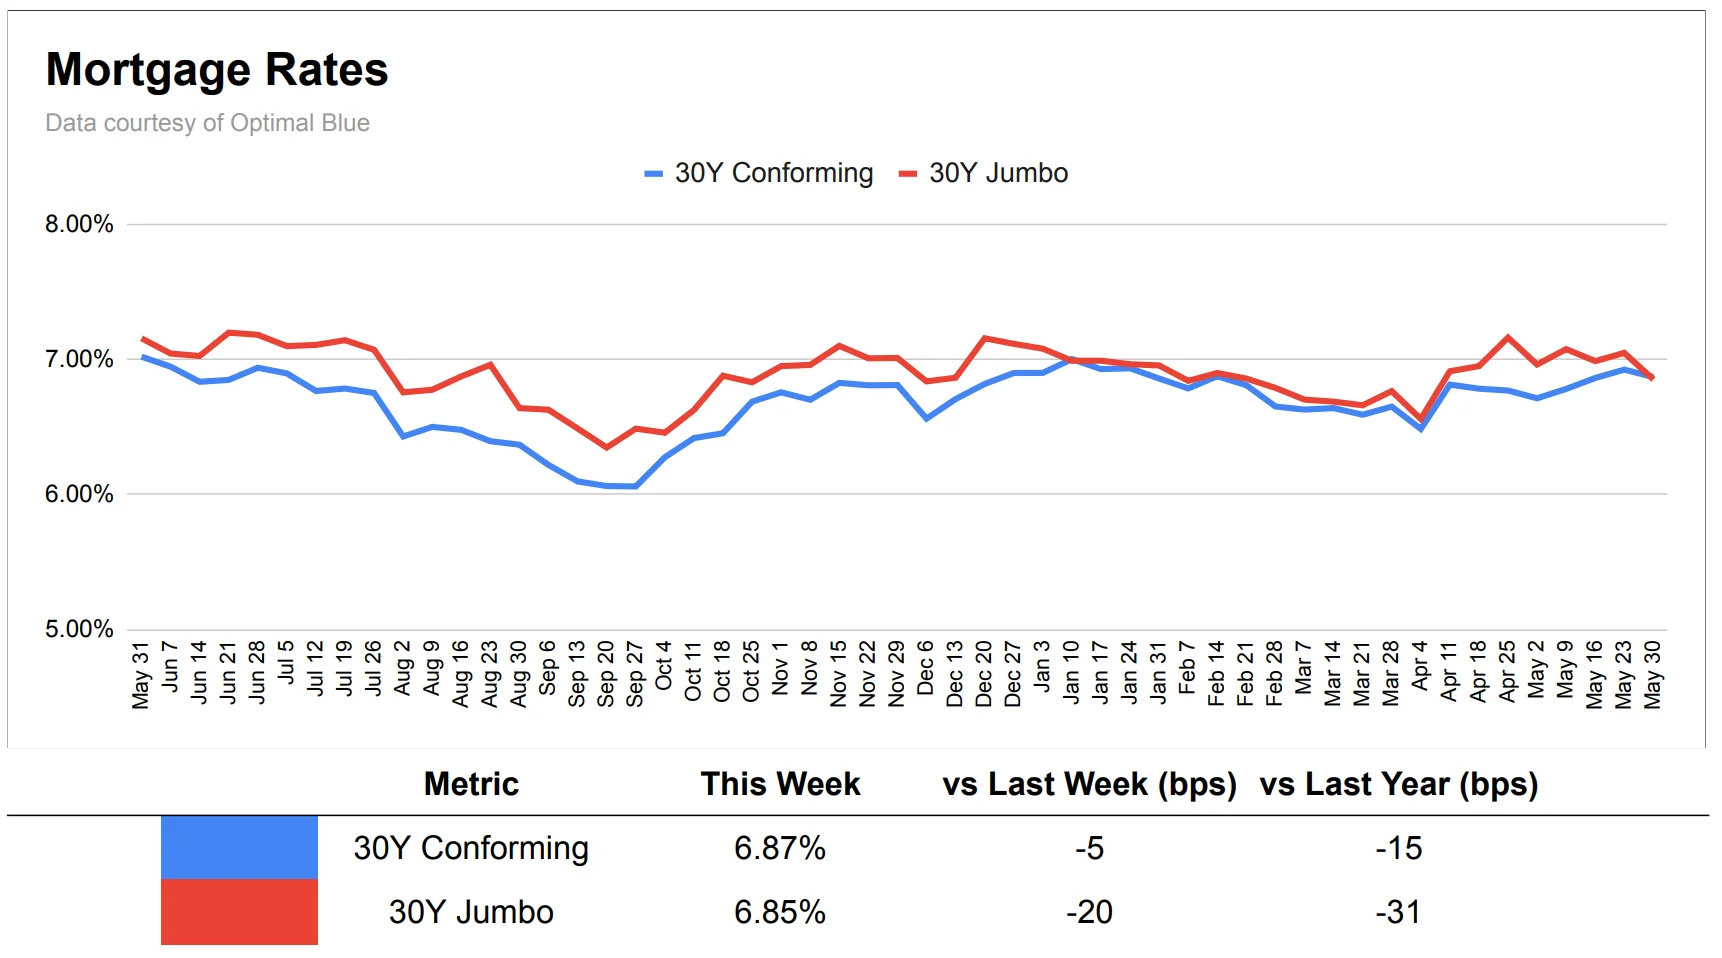Viewport: 1722px width, 958px height.
Task: Click the red swatch in the table
Action: coord(239,912)
